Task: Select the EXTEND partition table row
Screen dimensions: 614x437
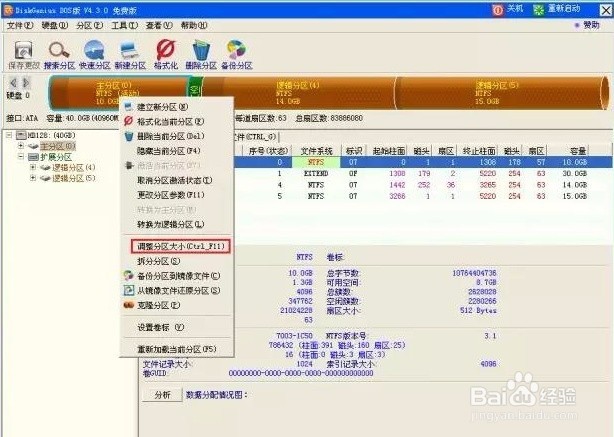Action: click(423, 173)
